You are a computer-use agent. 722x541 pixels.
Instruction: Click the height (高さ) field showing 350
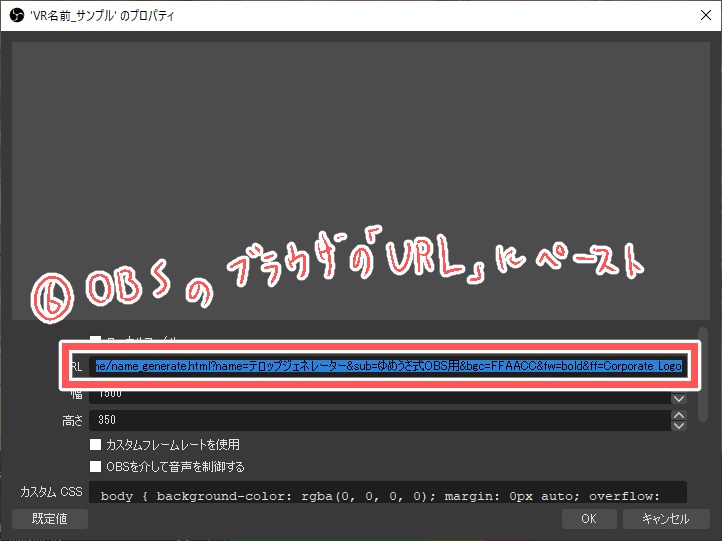[380, 420]
